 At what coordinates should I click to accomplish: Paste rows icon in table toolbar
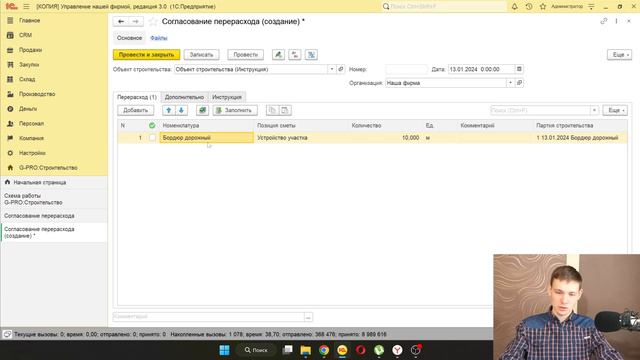(x=284, y=110)
